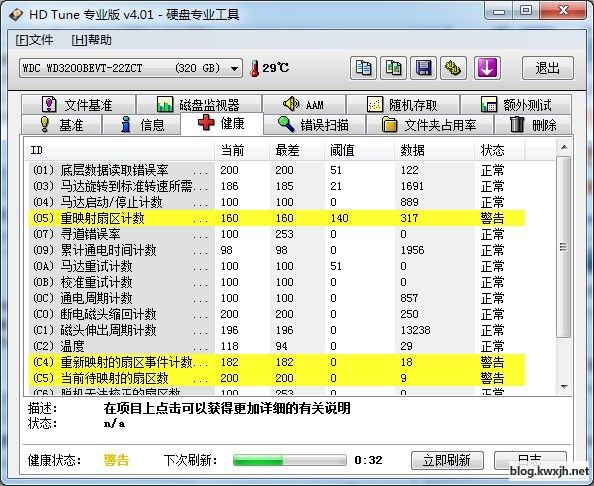Select row (C5) 当前待映射的扇区数
Viewport: 594px width, 486px height.
tap(277, 378)
